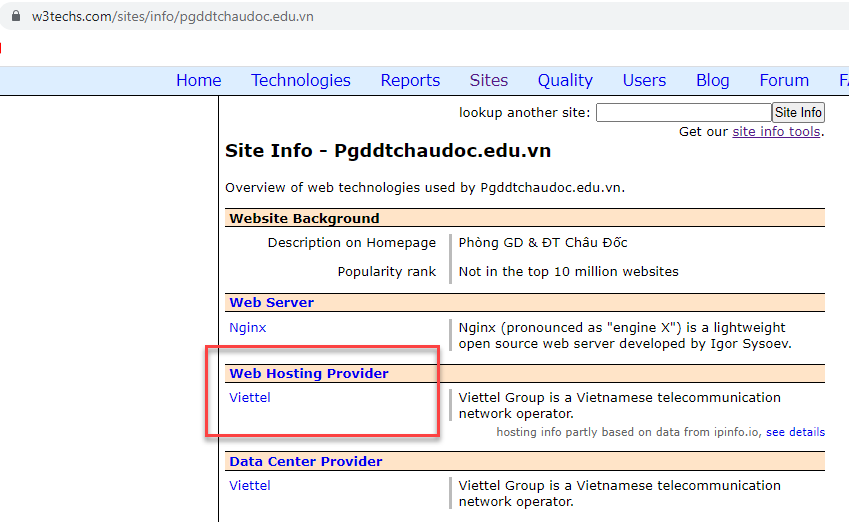Open the Web Server heading link

(x=271, y=303)
